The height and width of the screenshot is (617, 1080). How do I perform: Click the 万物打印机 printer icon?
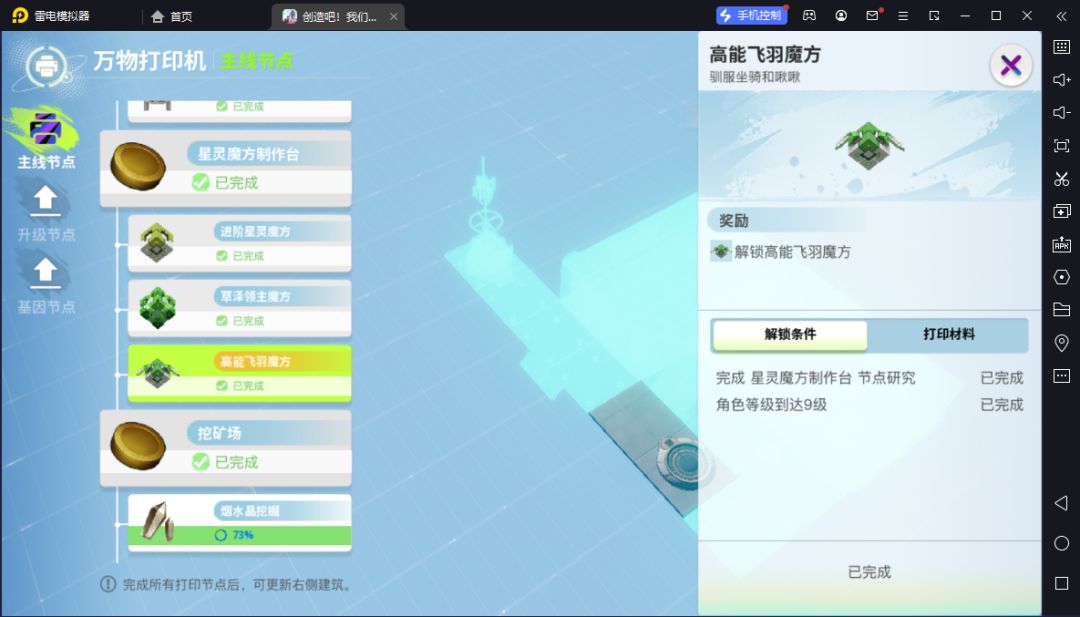pyautogui.click(x=46, y=66)
